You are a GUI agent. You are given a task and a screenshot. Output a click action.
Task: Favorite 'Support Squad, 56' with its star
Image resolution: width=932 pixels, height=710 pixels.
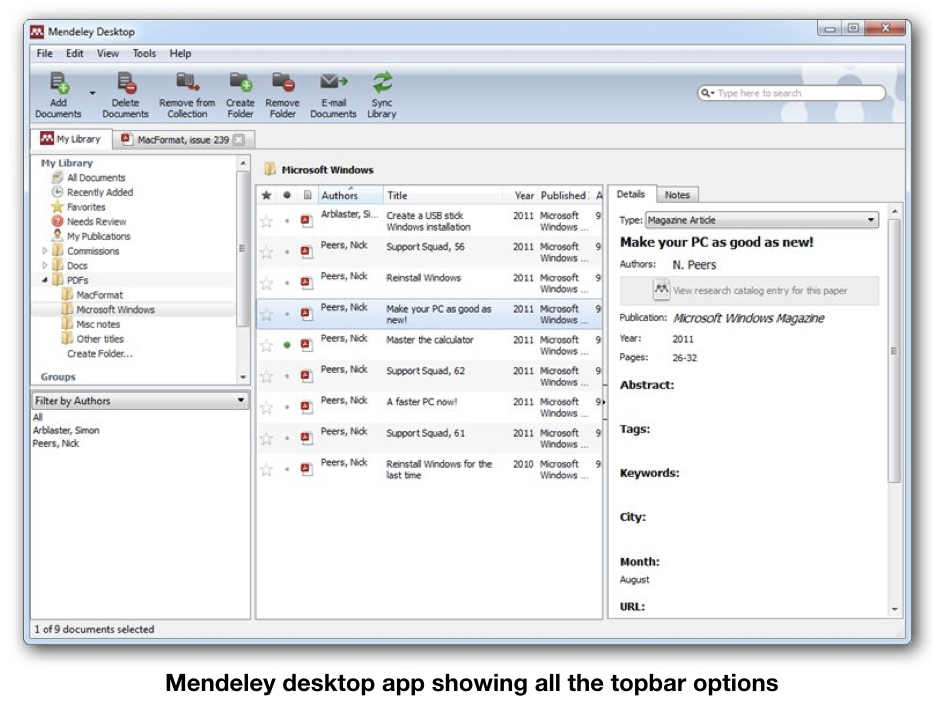tap(264, 251)
